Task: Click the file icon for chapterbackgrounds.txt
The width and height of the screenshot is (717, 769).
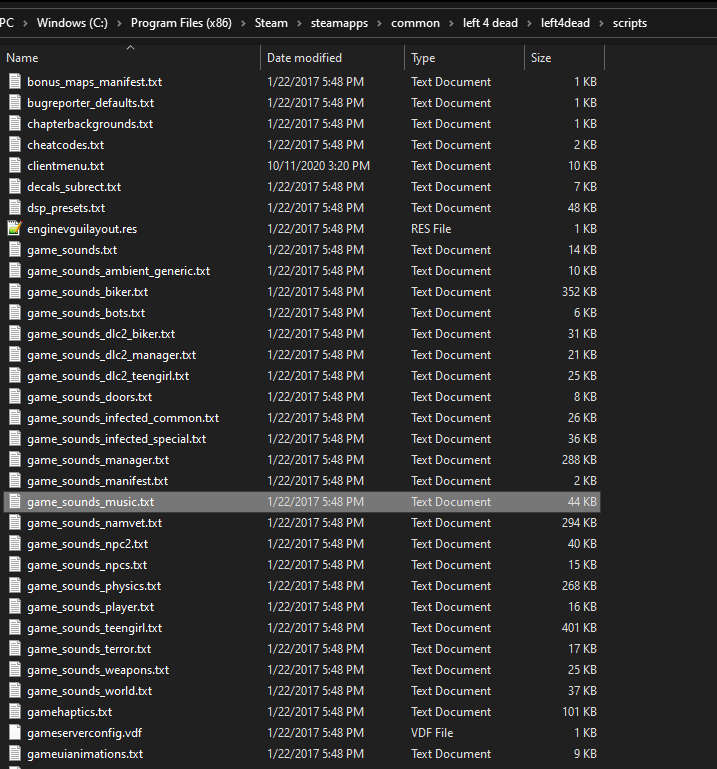Action: [x=15, y=124]
